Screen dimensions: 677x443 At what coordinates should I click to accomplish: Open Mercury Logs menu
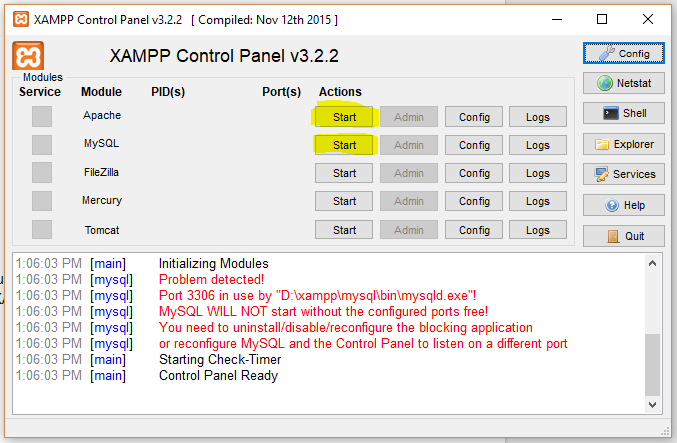[538, 201]
